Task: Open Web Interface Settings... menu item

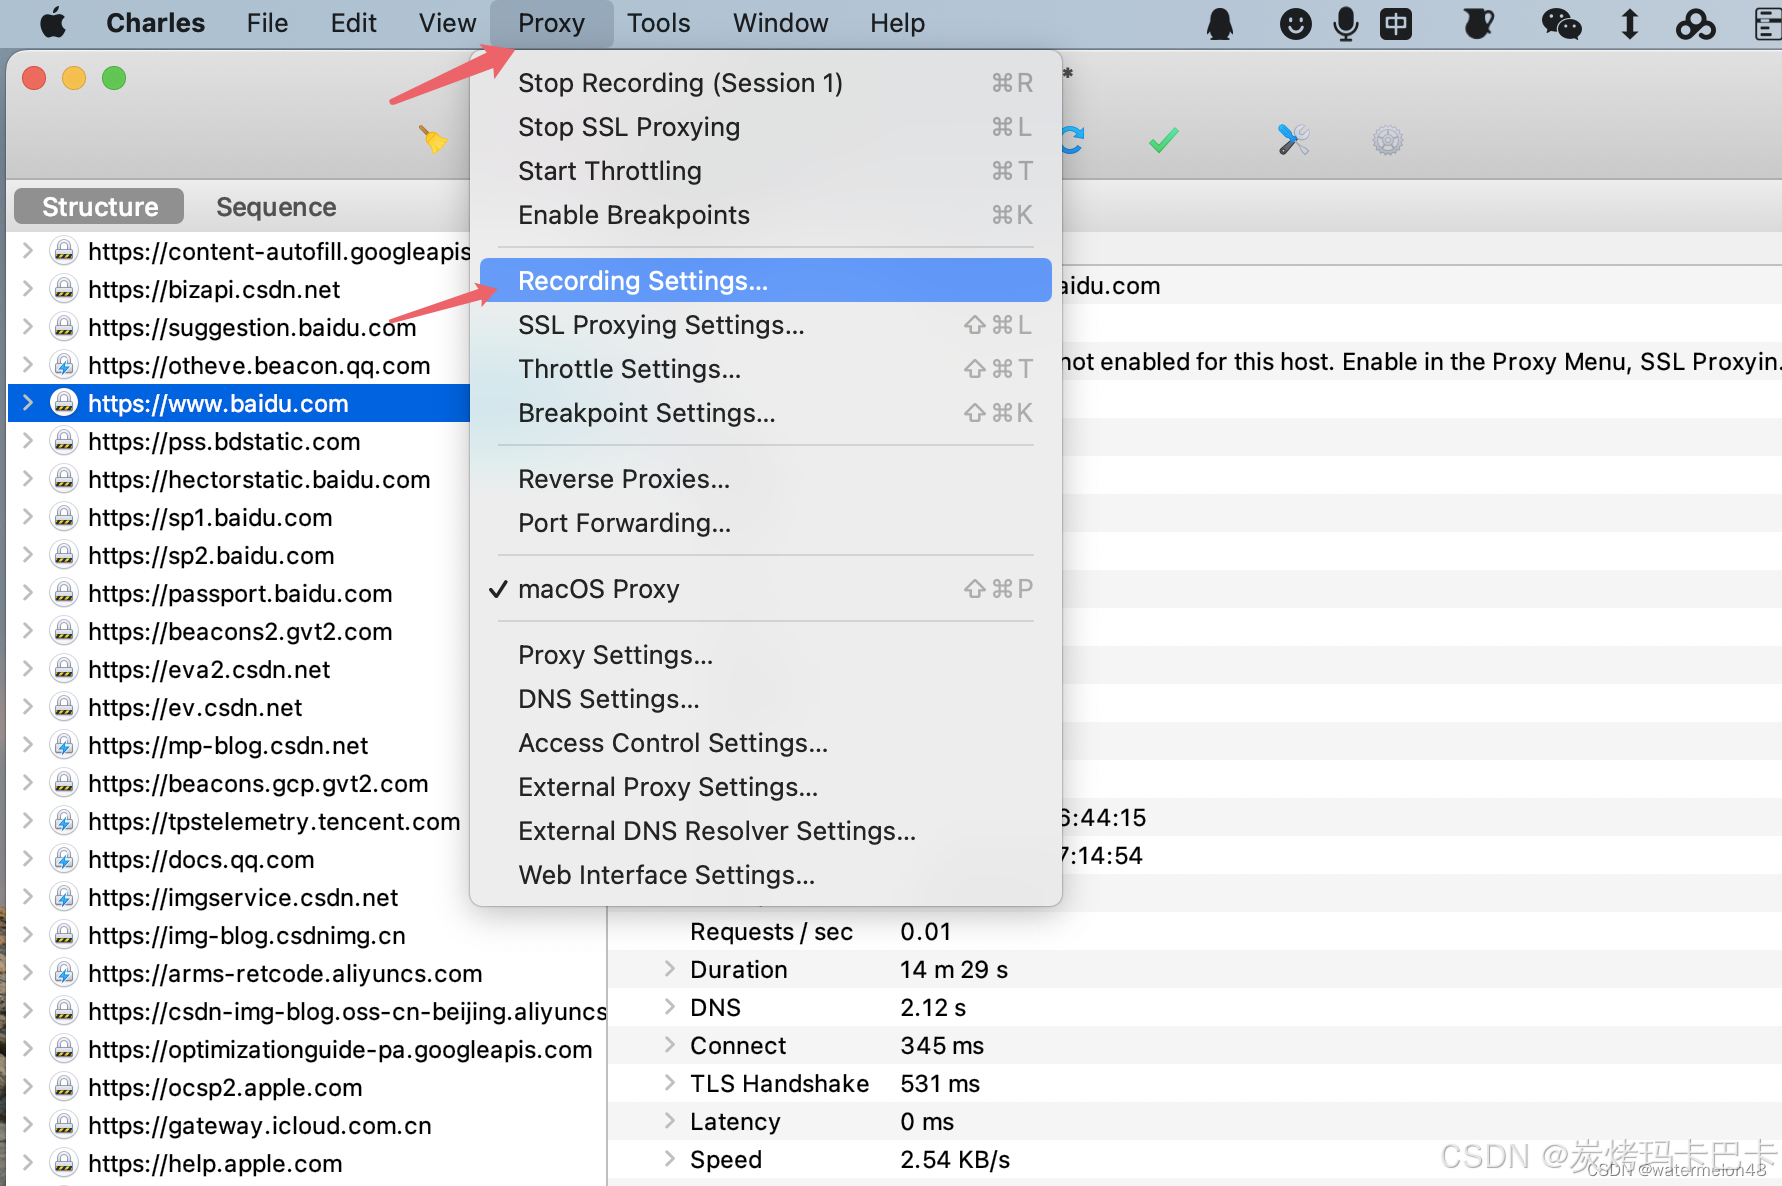Action: (765, 875)
